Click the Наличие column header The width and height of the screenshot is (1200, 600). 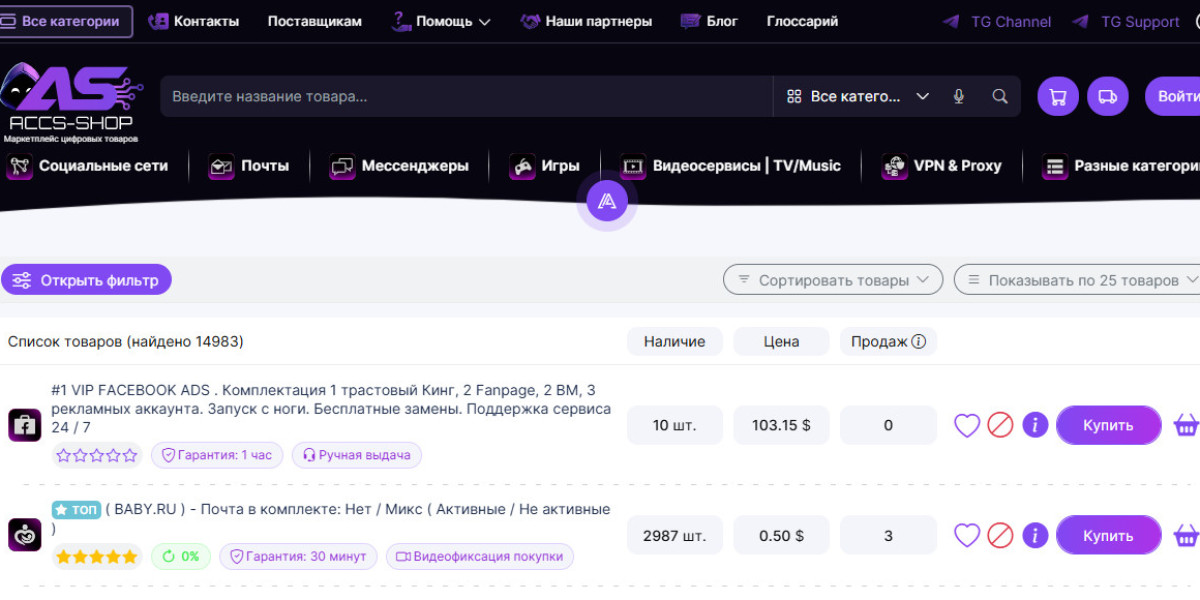[675, 341]
